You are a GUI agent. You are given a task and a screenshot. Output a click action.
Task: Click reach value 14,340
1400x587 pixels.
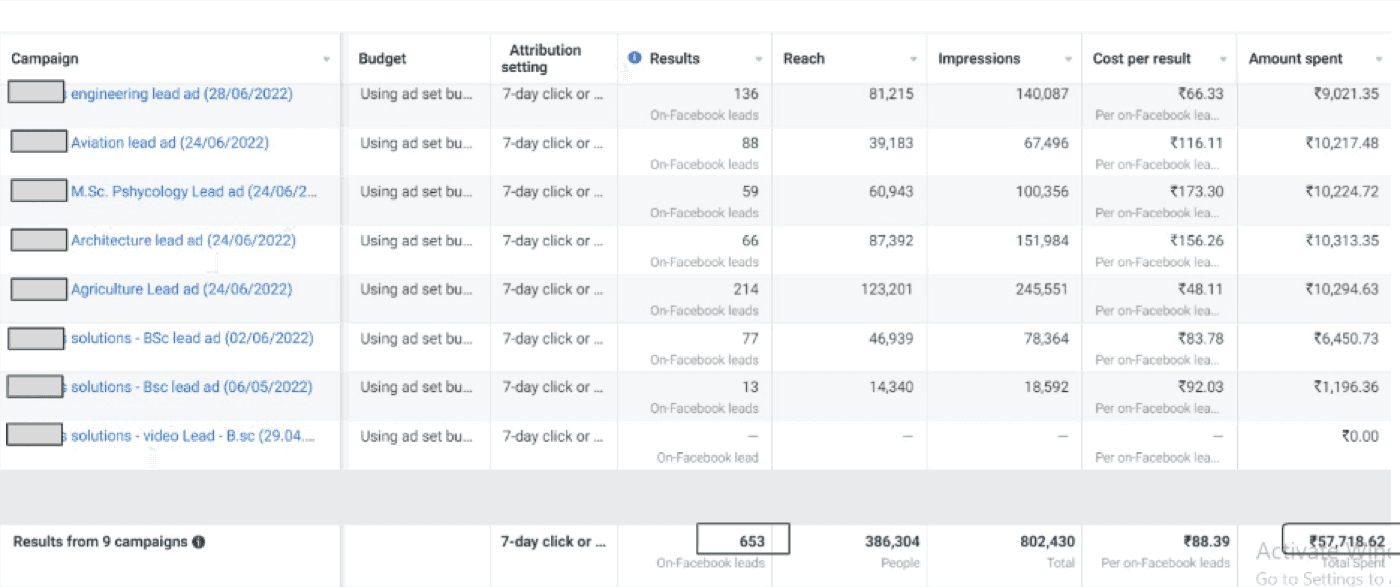click(893, 387)
